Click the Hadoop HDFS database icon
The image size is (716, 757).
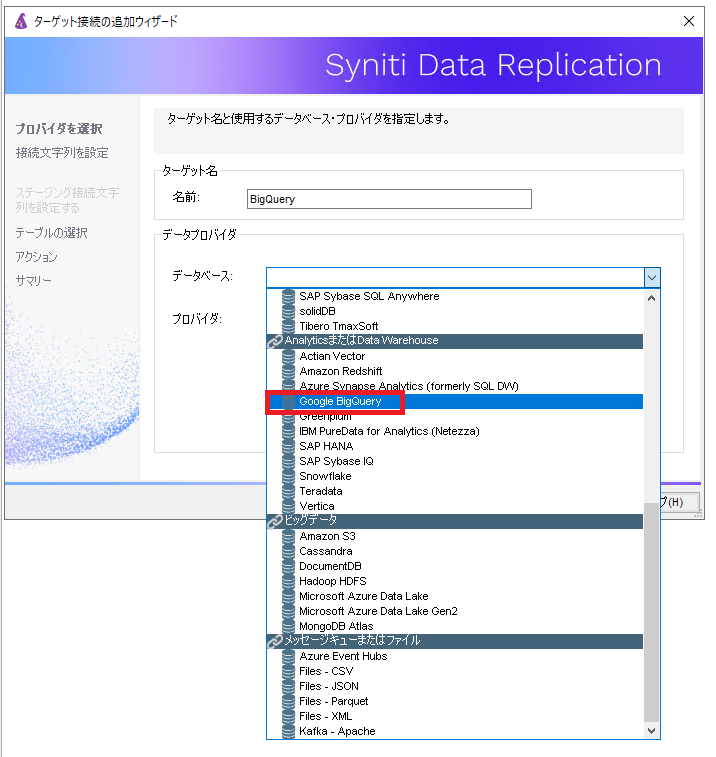pyautogui.click(x=288, y=581)
